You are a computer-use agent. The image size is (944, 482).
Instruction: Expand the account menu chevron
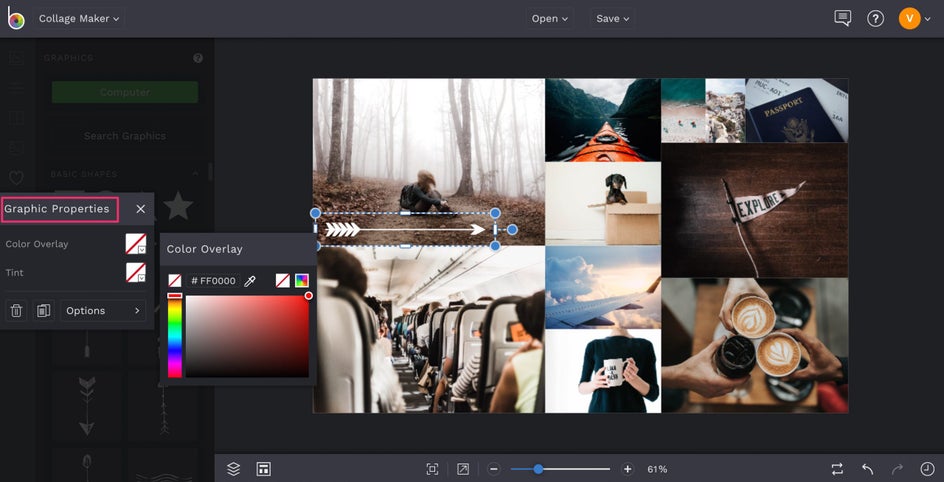[x=928, y=19]
